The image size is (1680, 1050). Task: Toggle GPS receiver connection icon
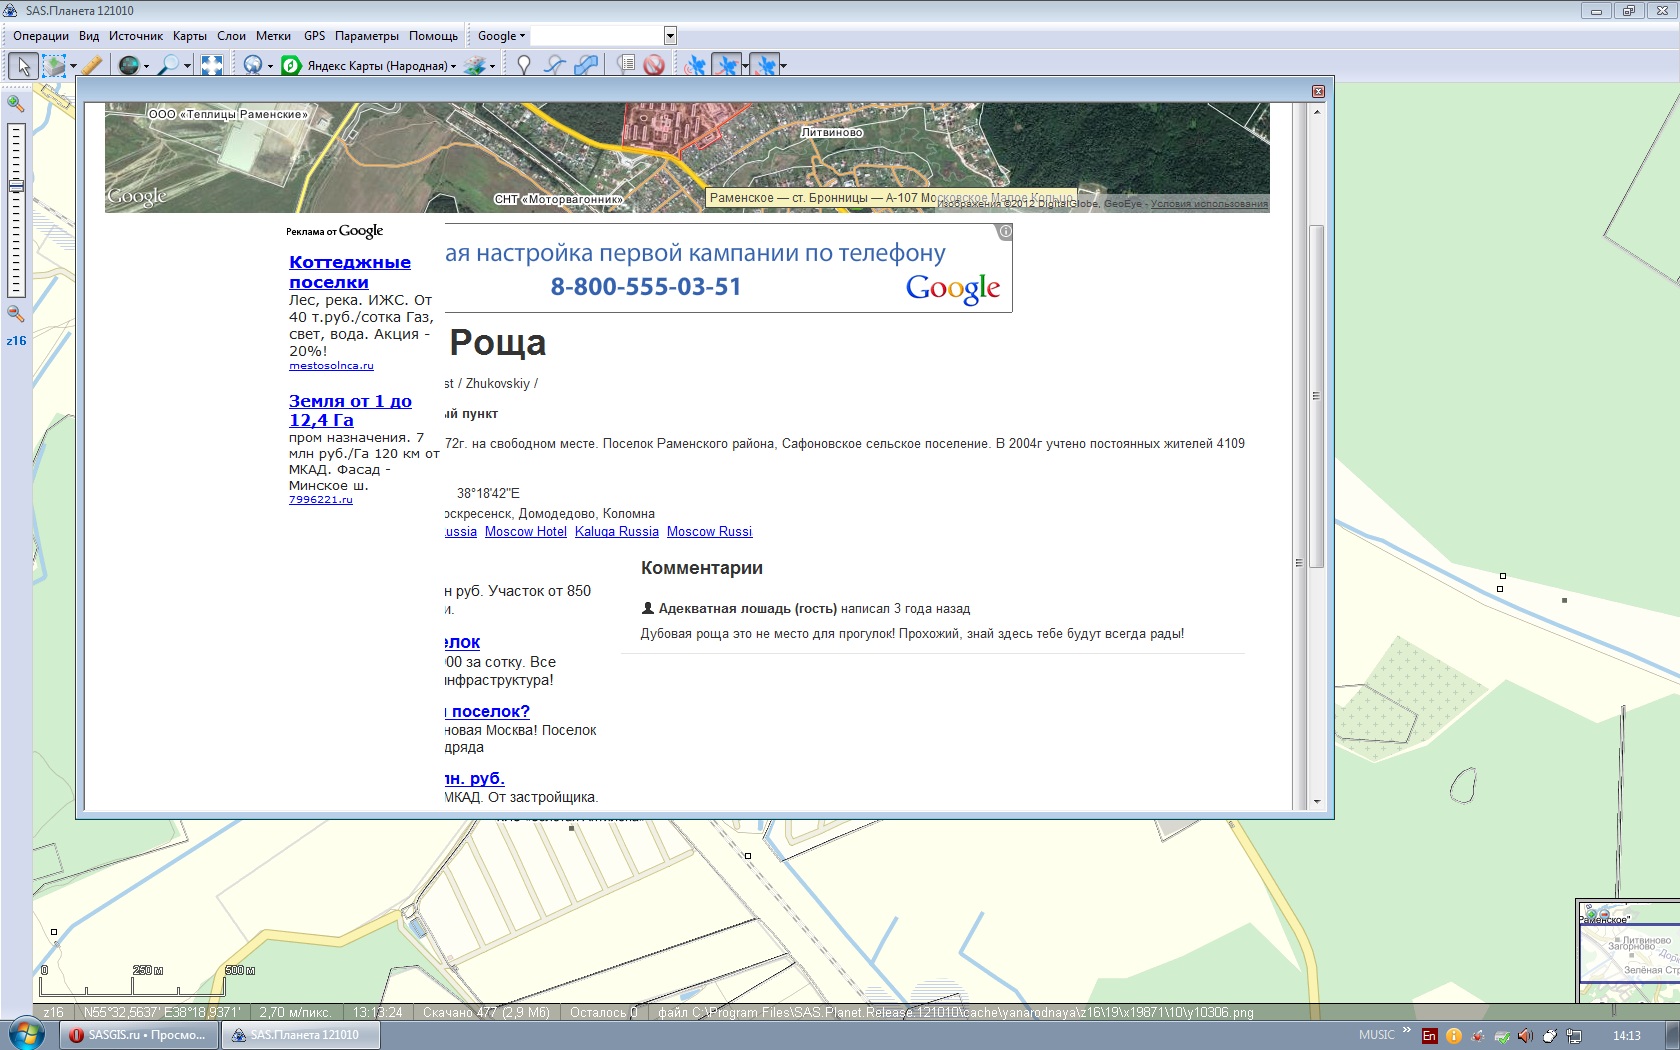695,66
